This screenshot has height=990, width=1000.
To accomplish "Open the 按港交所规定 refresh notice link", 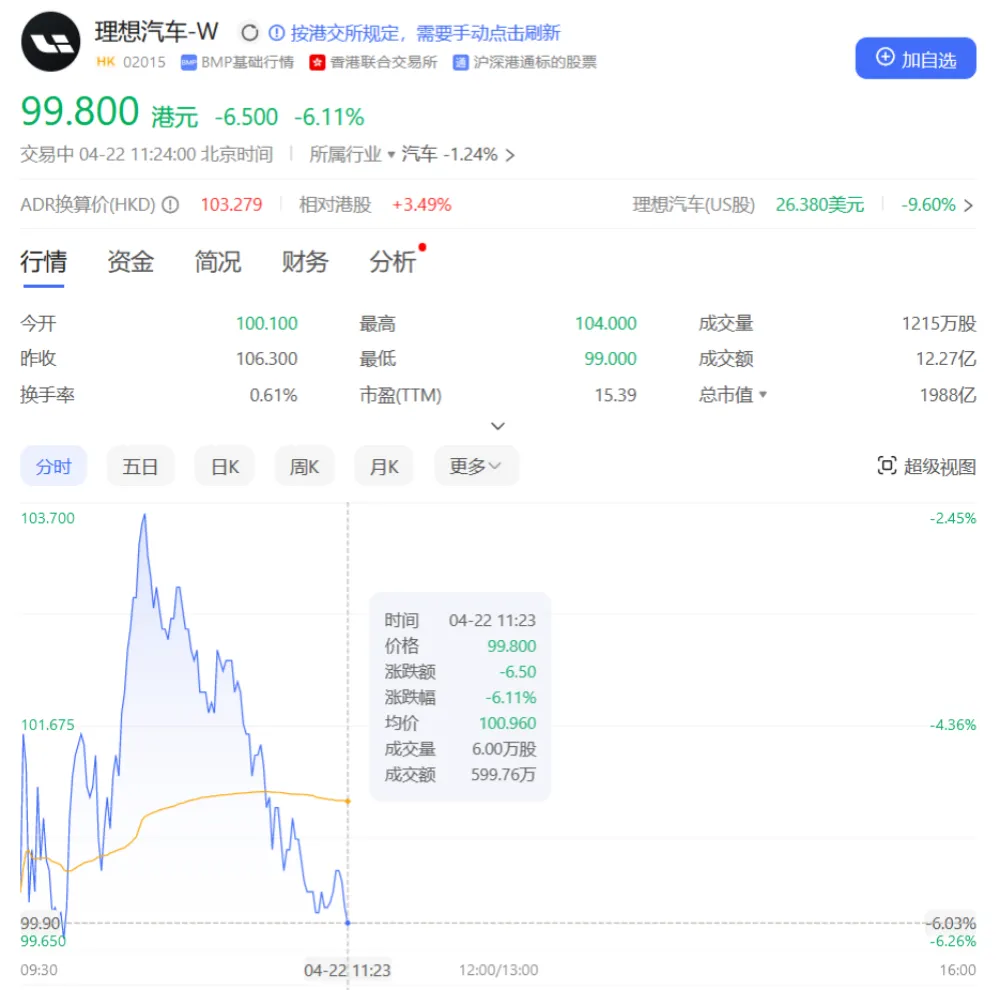I will 425,33.
